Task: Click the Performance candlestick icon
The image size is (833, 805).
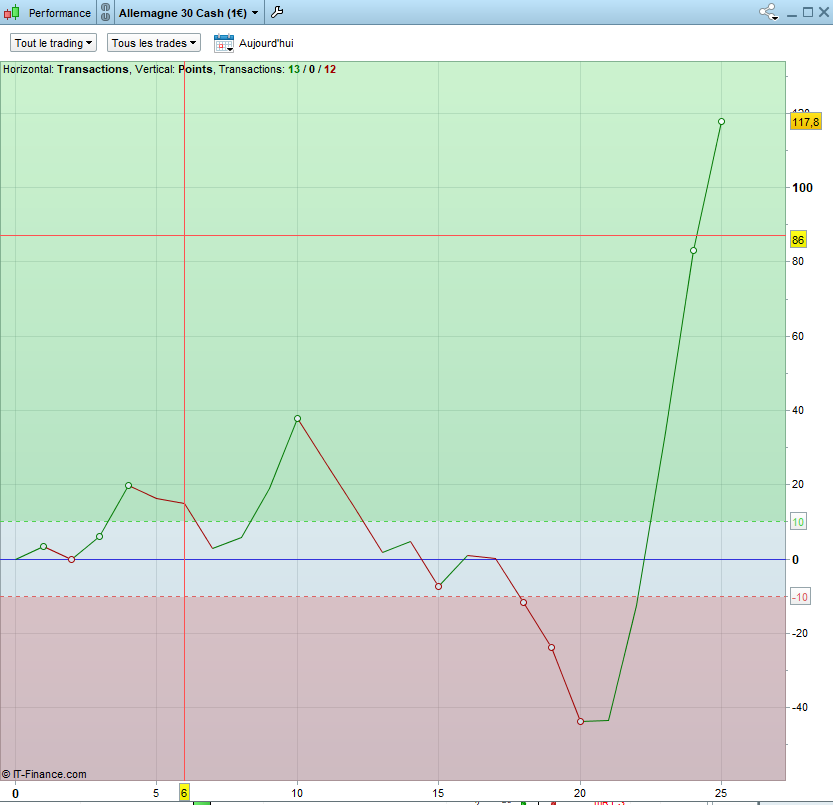Action: pyautogui.click(x=12, y=12)
